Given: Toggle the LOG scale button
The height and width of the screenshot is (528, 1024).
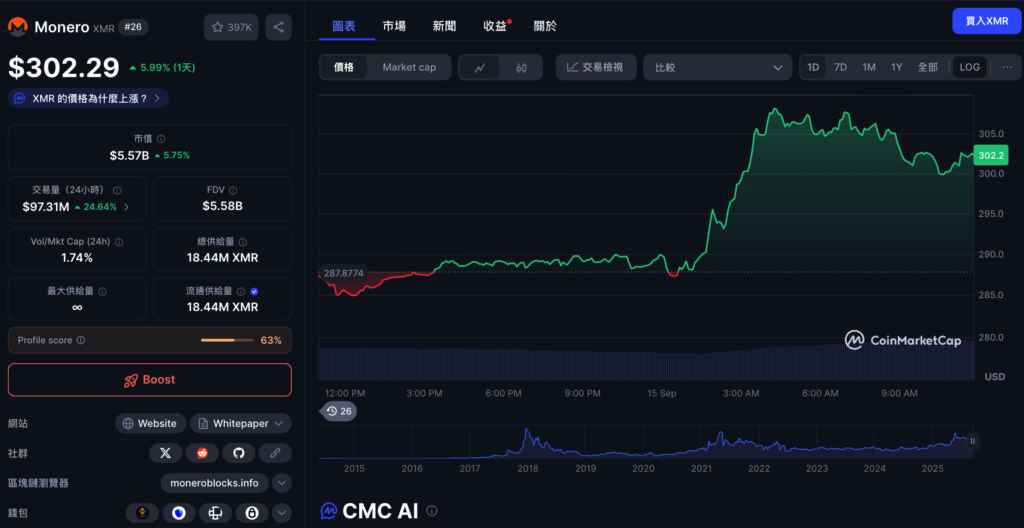Looking at the screenshot, I should pyautogui.click(x=970, y=67).
